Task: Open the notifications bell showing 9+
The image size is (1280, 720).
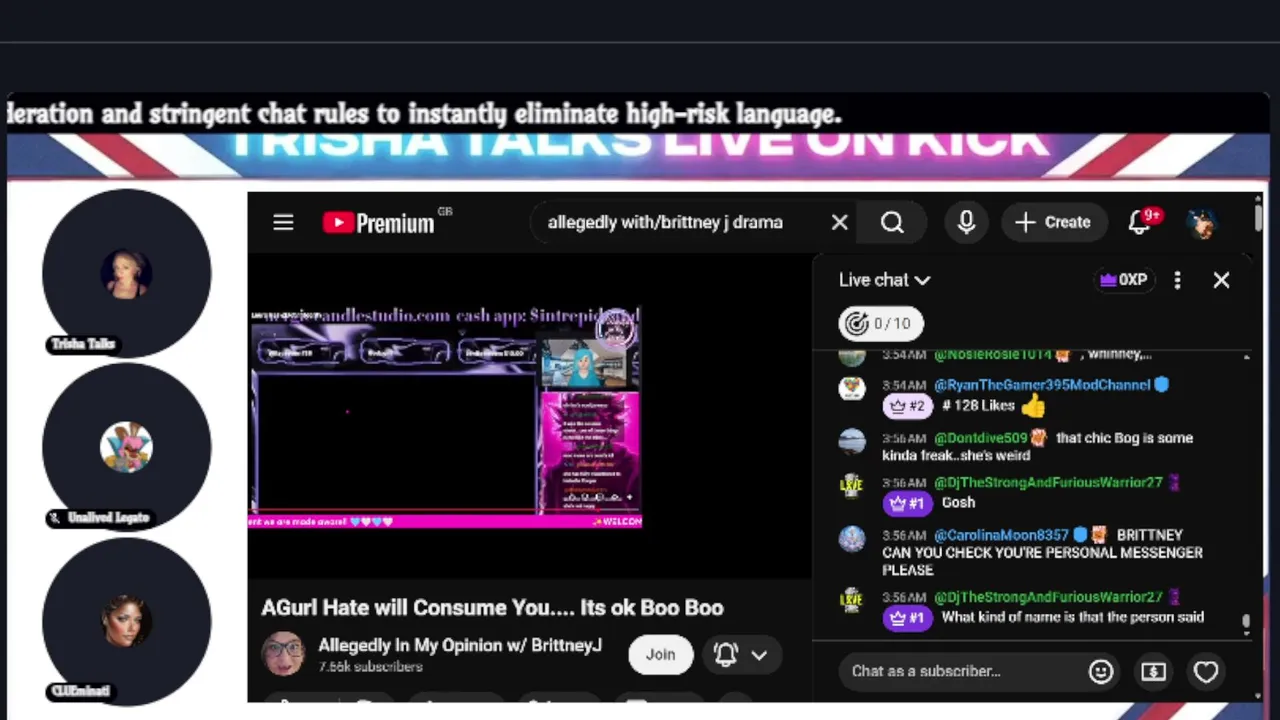Action: [1141, 222]
